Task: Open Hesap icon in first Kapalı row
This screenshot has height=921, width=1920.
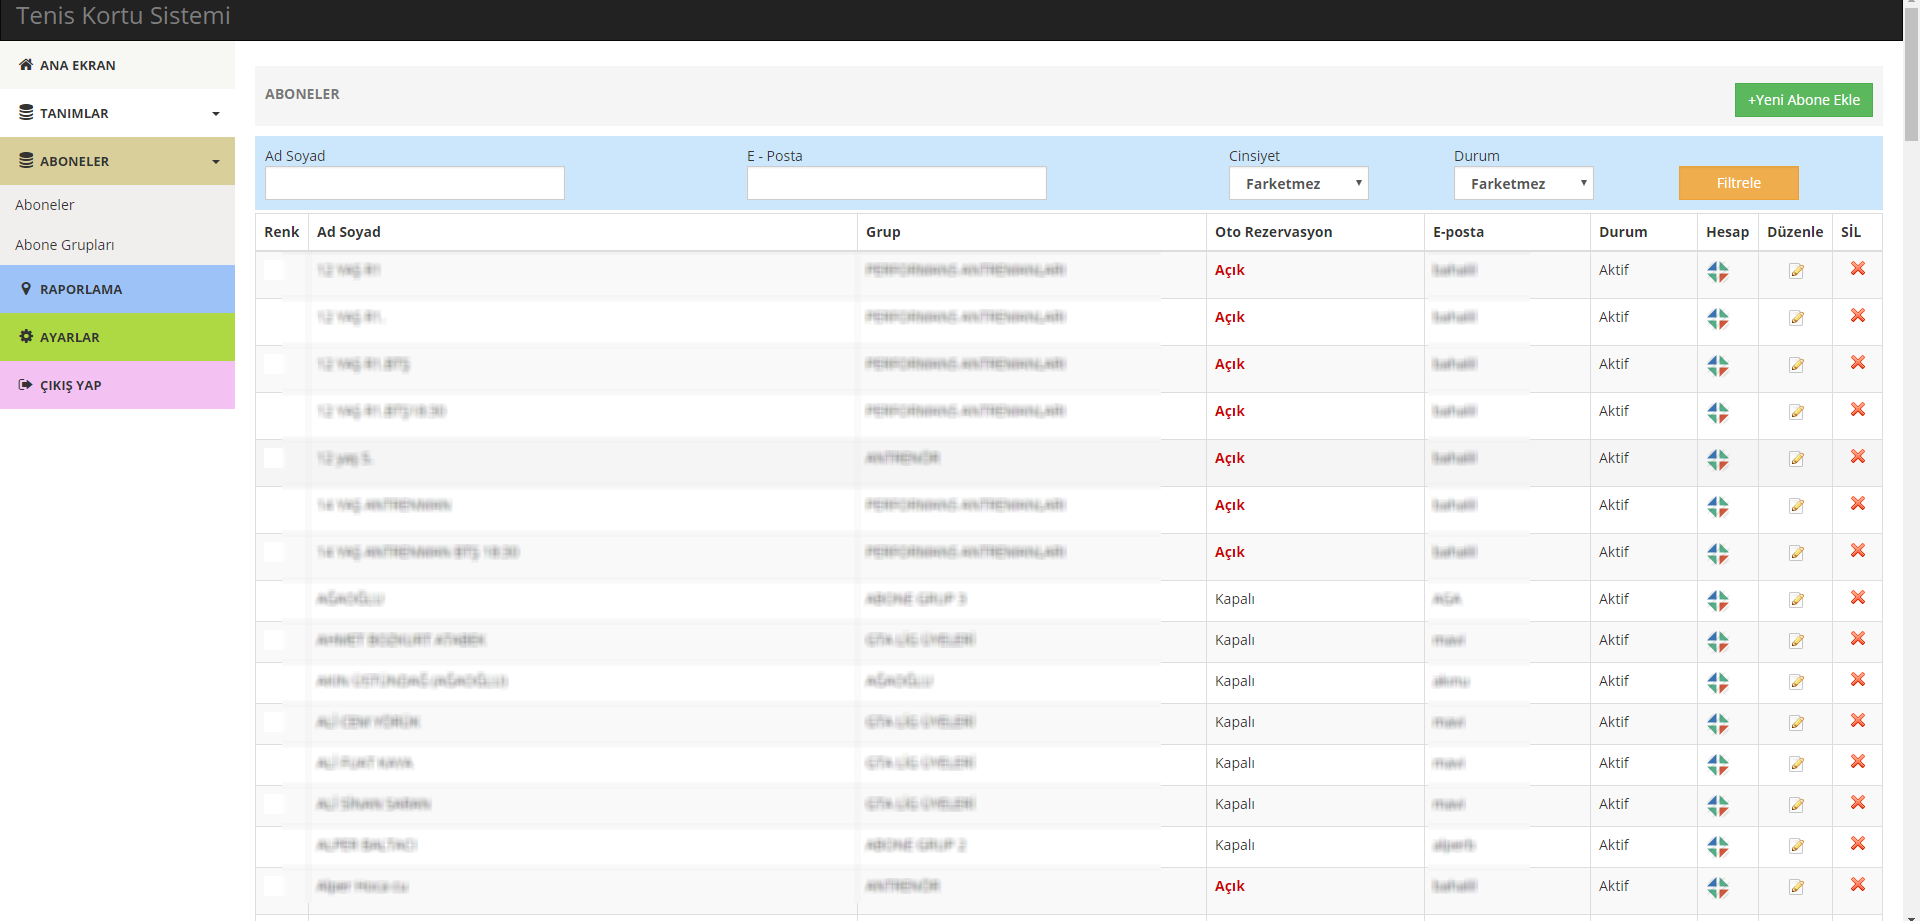Action: point(1718,600)
